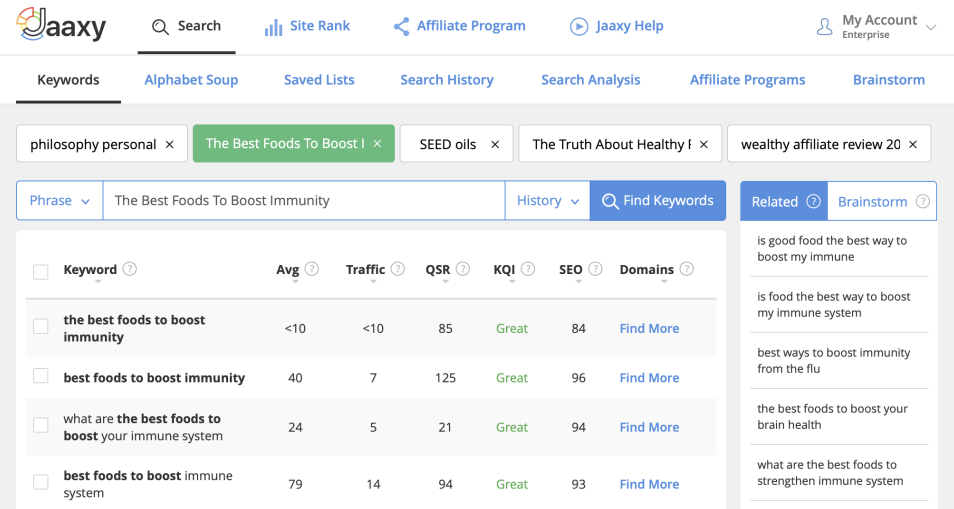Click the My Account user avatar icon
954x509 pixels.
click(x=824, y=27)
